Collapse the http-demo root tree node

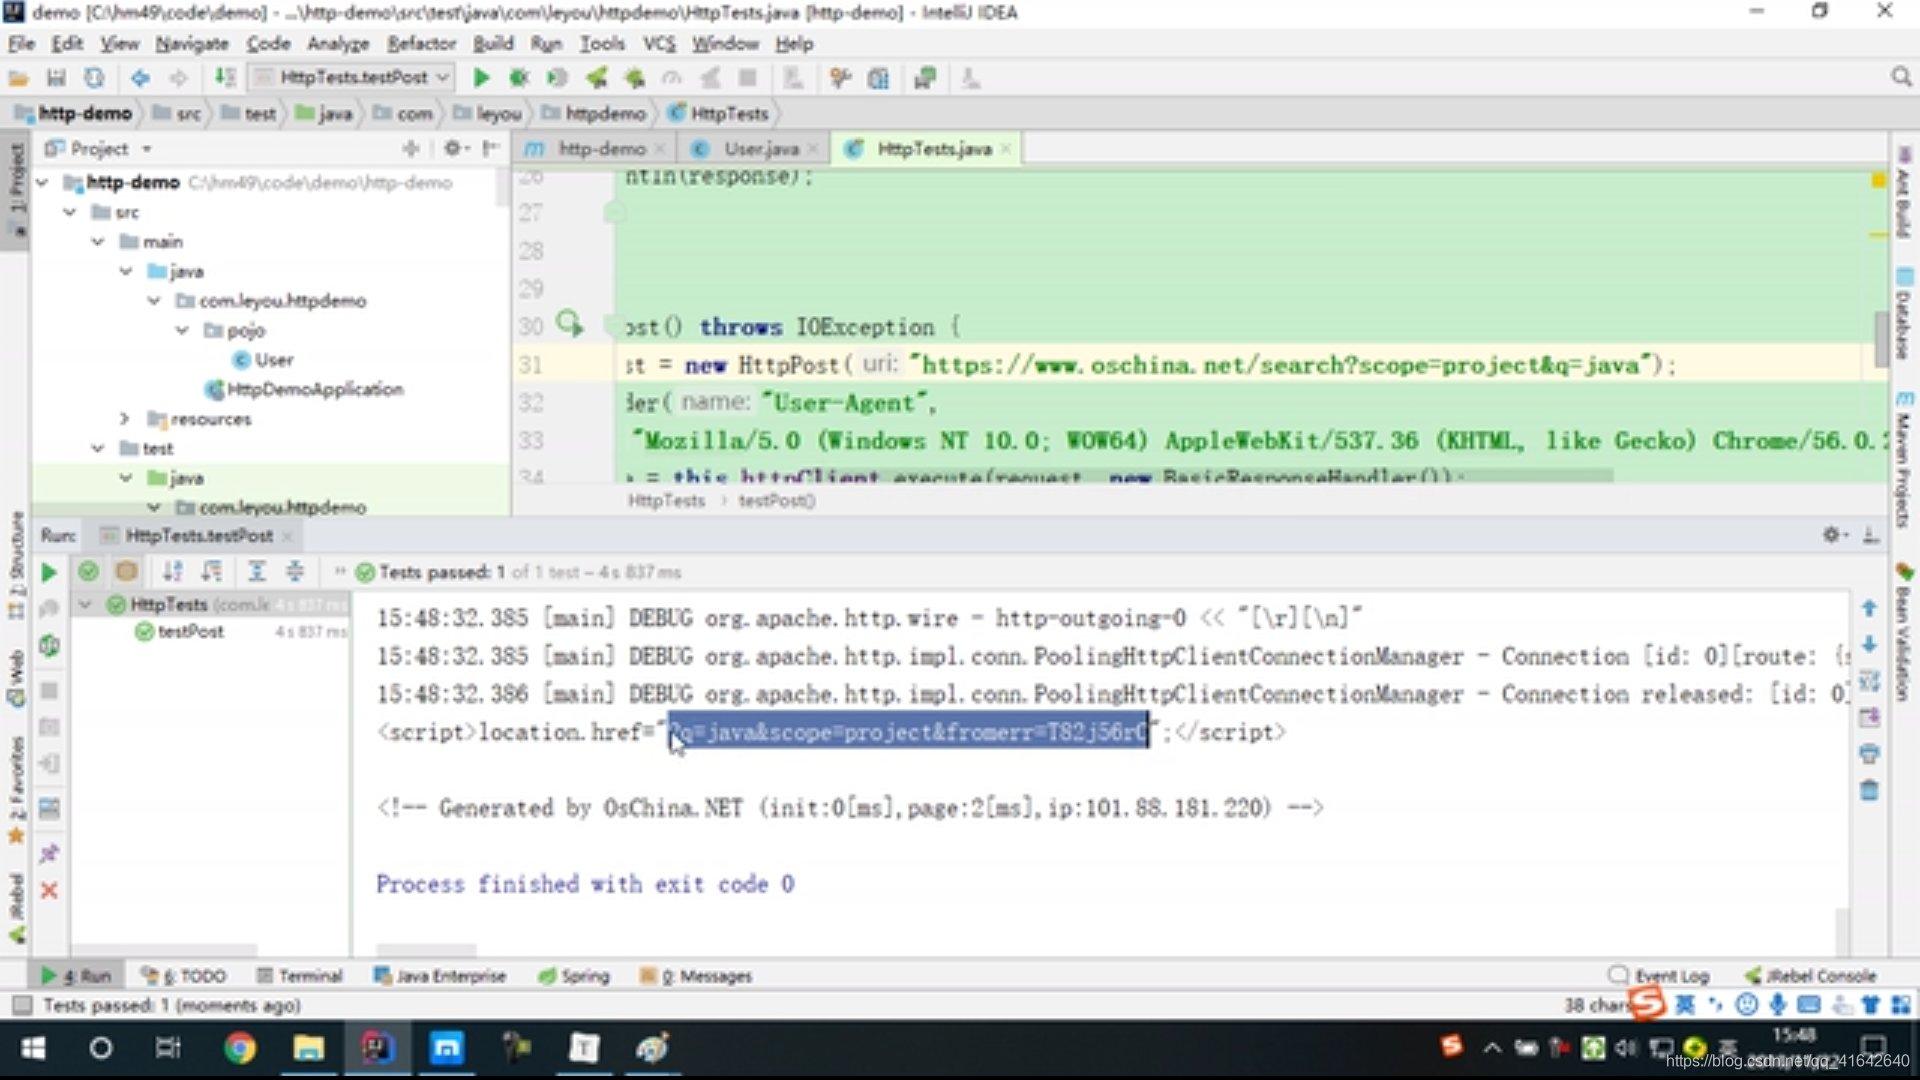click(x=42, y=182)
